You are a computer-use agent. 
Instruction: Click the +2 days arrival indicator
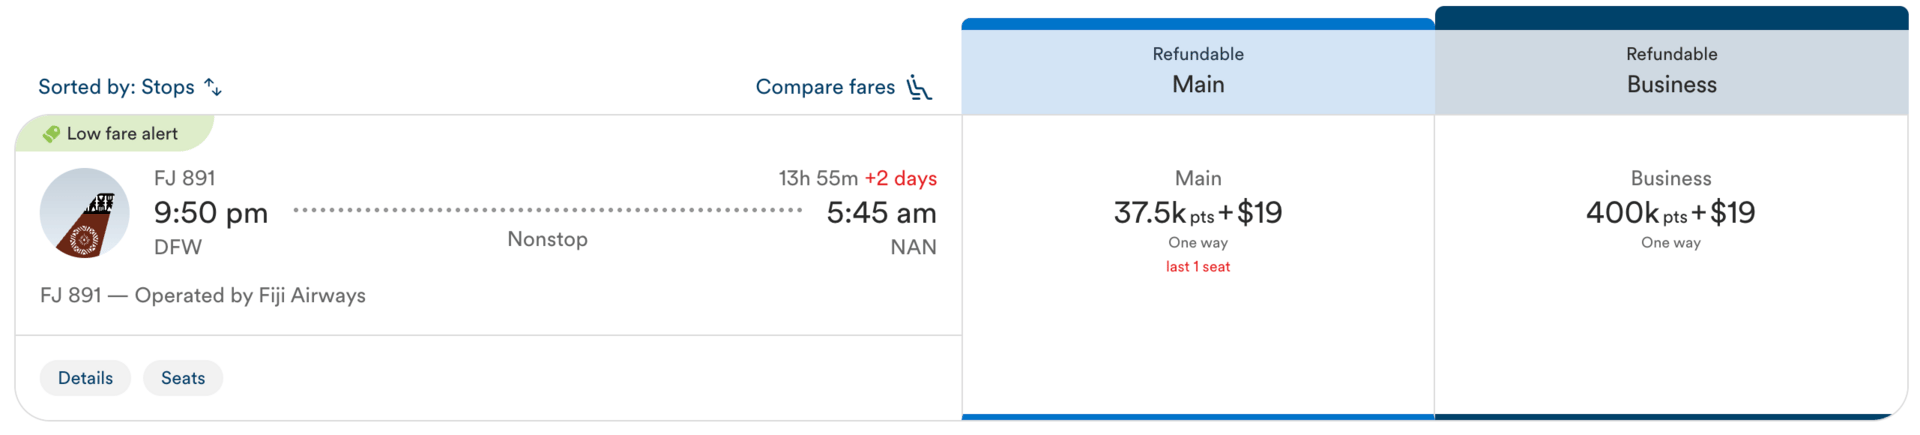(900, 178)
